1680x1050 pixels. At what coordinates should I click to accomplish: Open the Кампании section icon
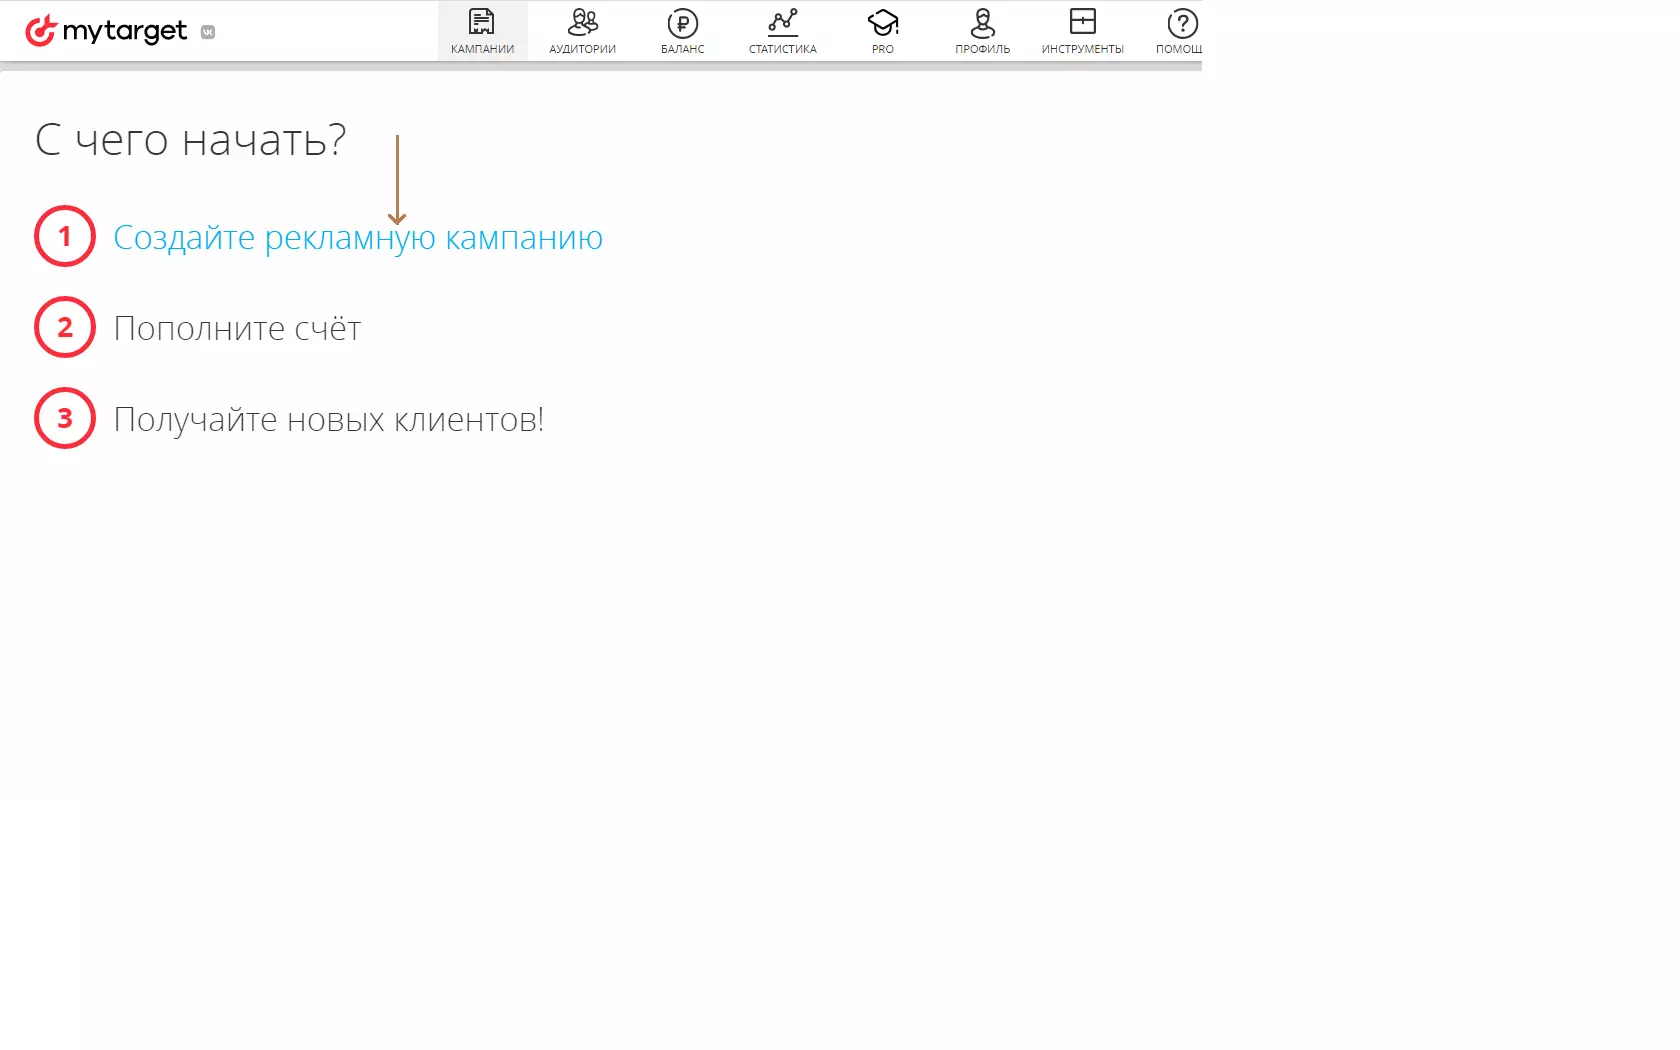pos(482,22)
